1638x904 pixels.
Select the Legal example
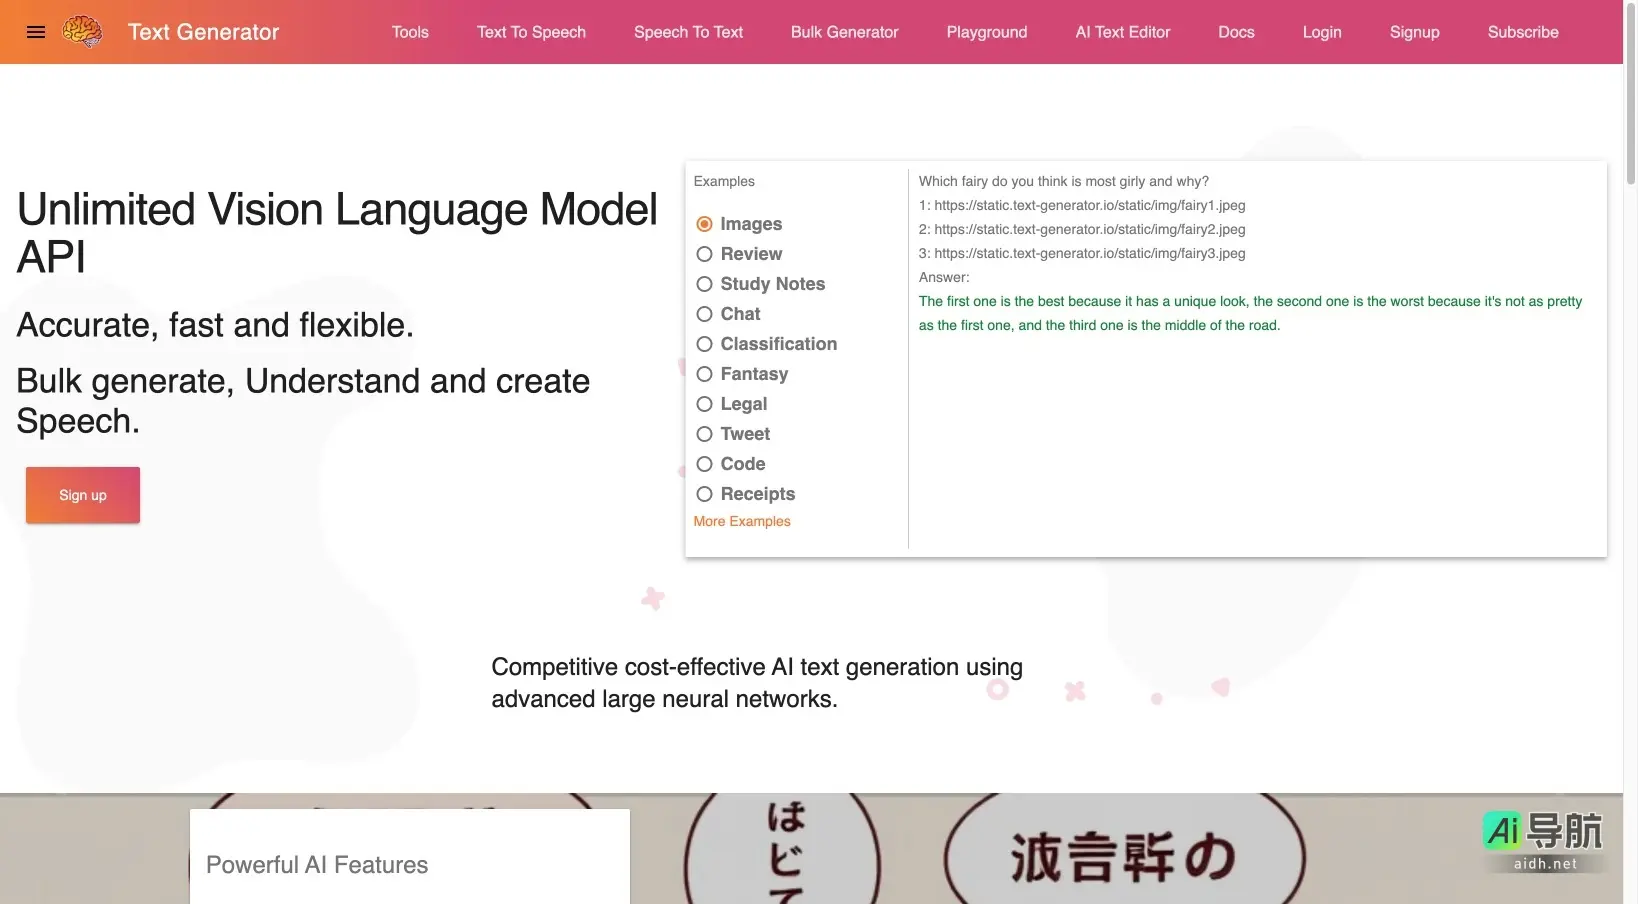705,402
